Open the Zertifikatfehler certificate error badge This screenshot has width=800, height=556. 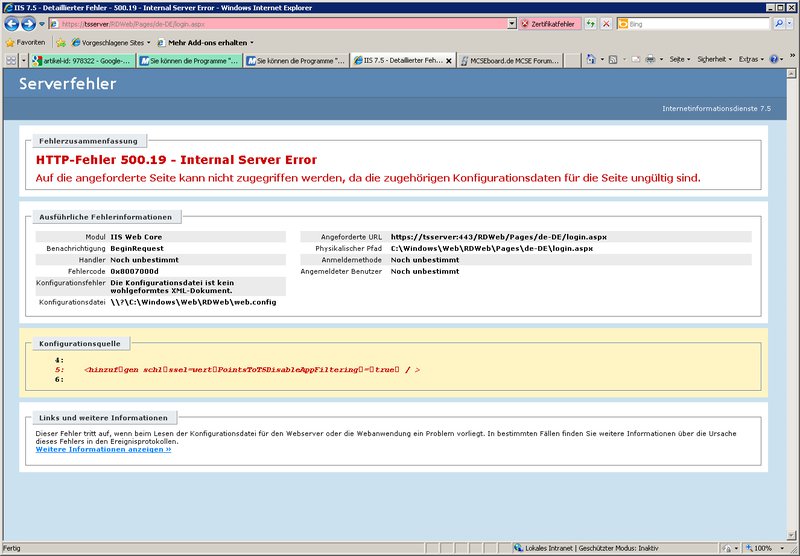coord(550,24)
